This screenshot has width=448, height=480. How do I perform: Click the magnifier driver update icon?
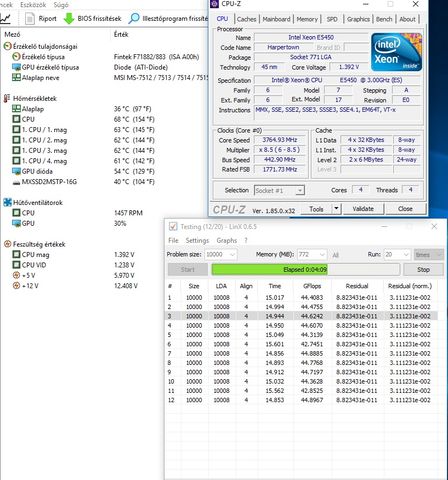click(134, 18)
